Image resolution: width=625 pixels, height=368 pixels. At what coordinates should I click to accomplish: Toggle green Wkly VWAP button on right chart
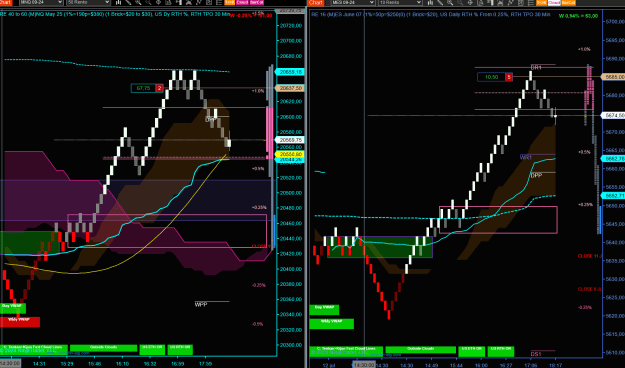332,323
